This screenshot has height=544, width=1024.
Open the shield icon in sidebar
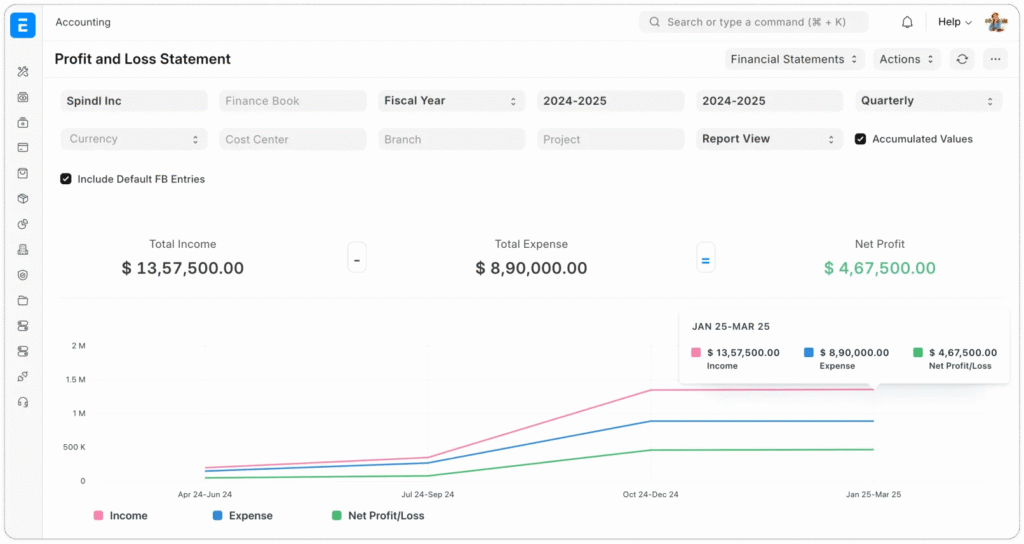point(23,275)
